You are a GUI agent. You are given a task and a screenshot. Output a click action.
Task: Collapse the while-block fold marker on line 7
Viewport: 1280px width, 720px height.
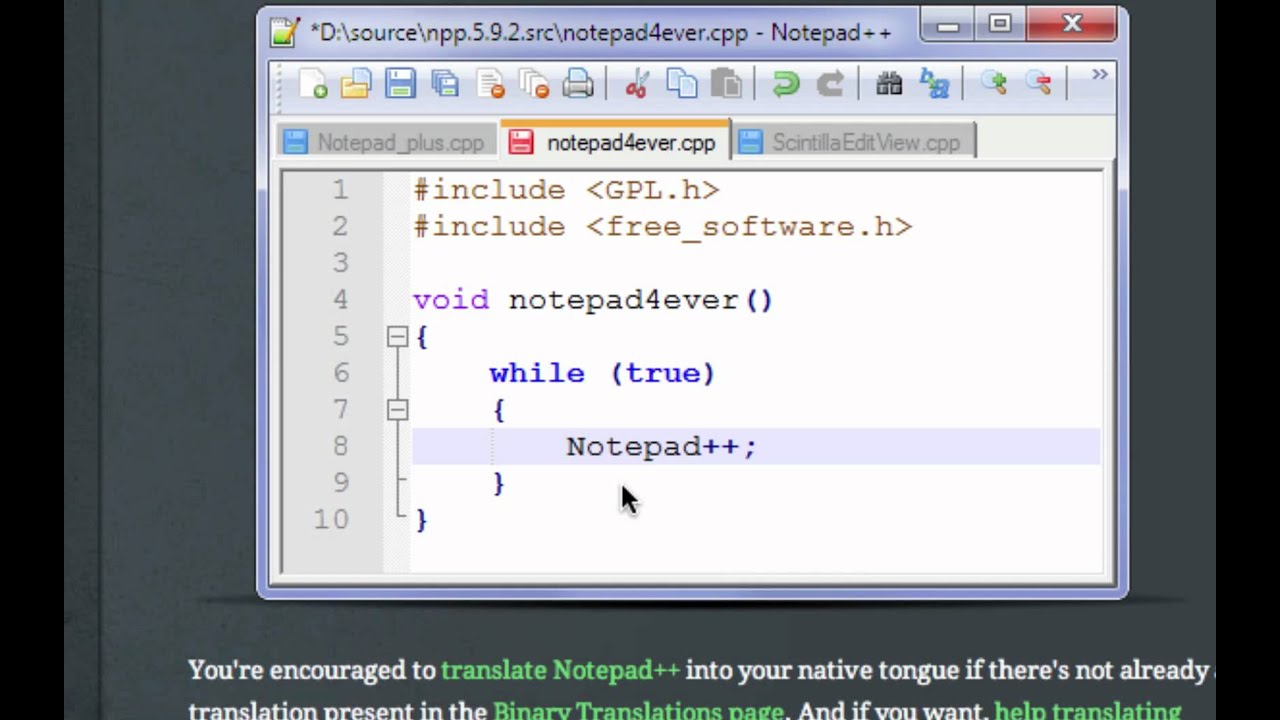click(x=397, y=410)
